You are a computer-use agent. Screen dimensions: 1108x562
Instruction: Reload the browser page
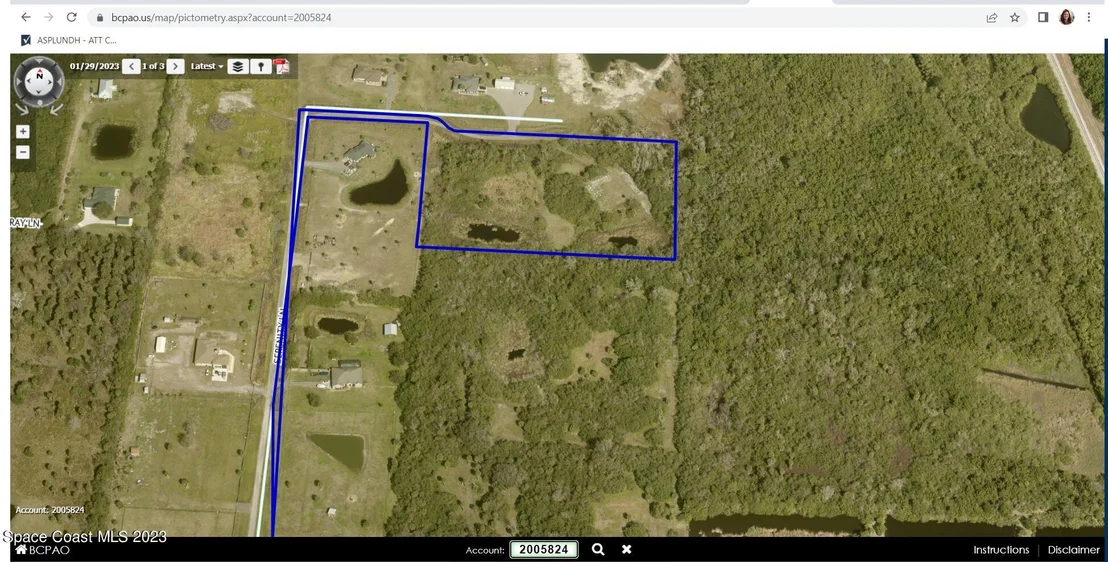pyautogui.click(x=71, y=17)
